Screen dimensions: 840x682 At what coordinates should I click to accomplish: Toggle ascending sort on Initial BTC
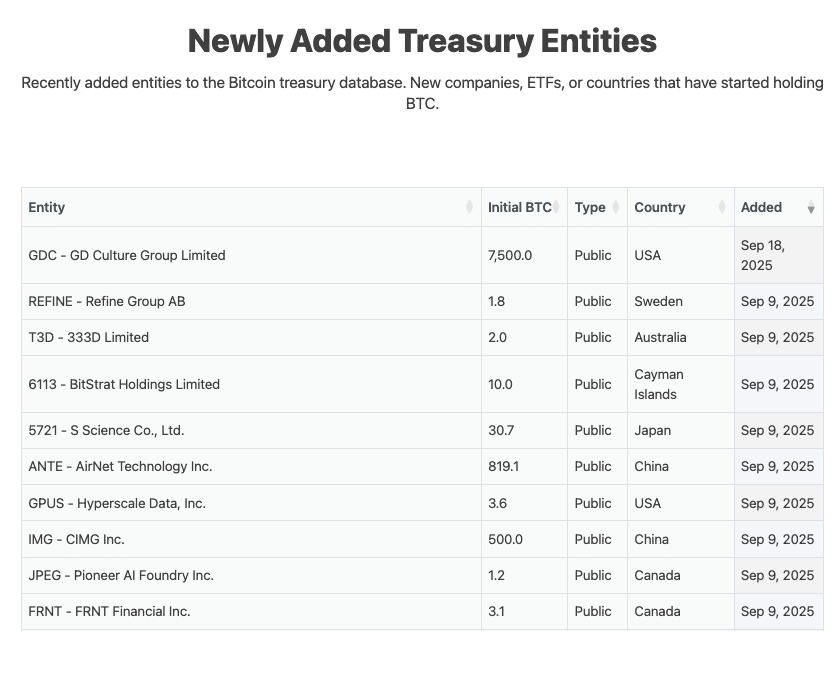click(556, 207)
